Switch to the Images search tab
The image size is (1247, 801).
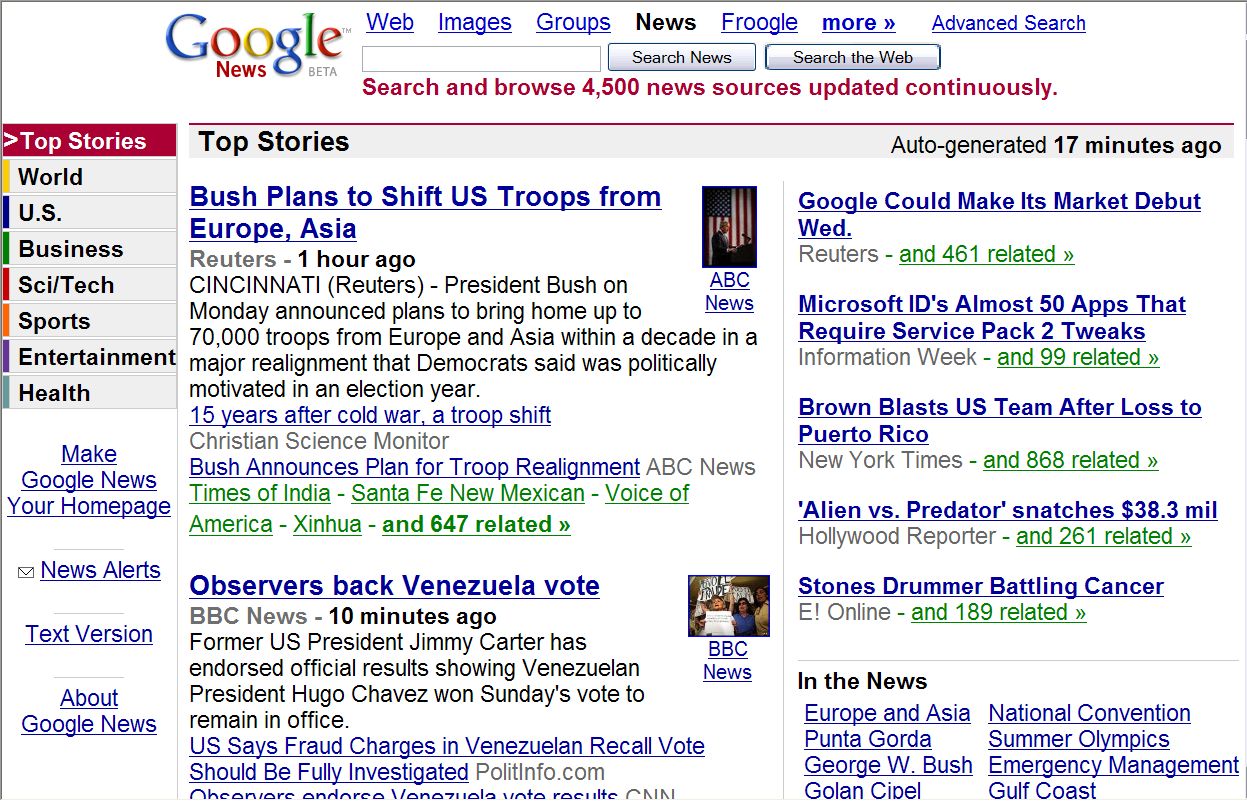tap(474, 22)
